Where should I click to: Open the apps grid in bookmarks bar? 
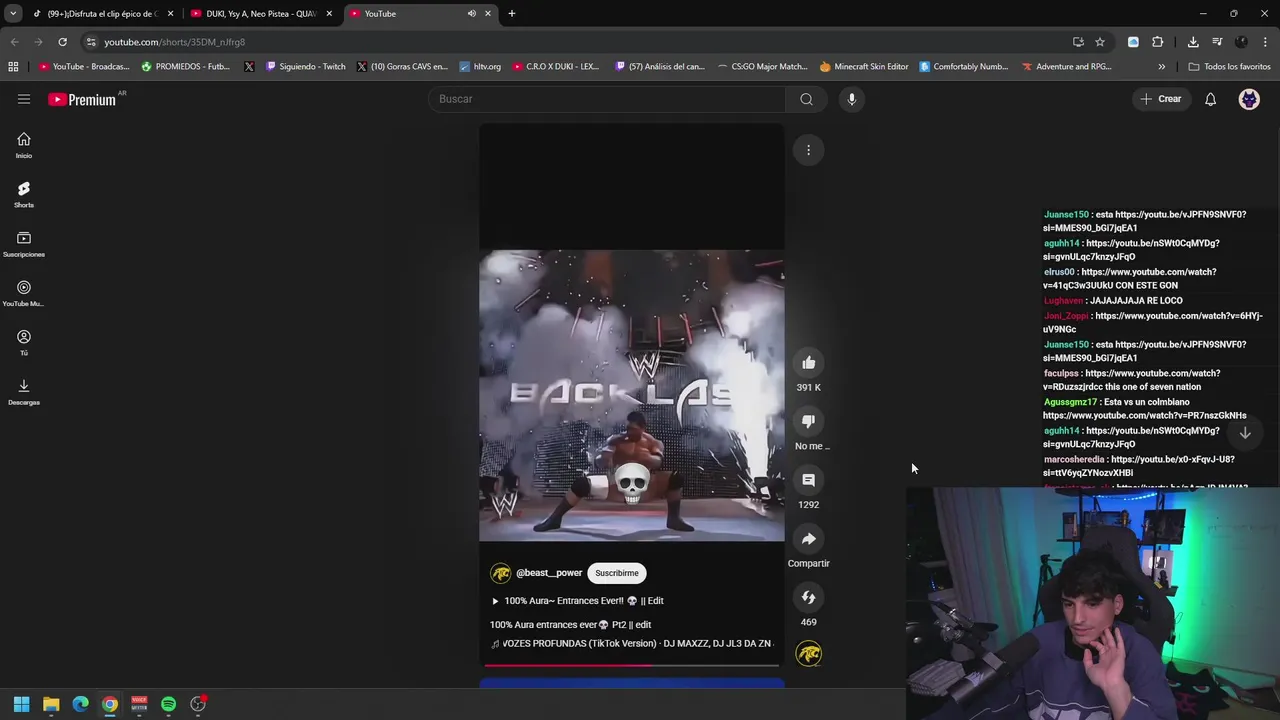pos(13,67)
